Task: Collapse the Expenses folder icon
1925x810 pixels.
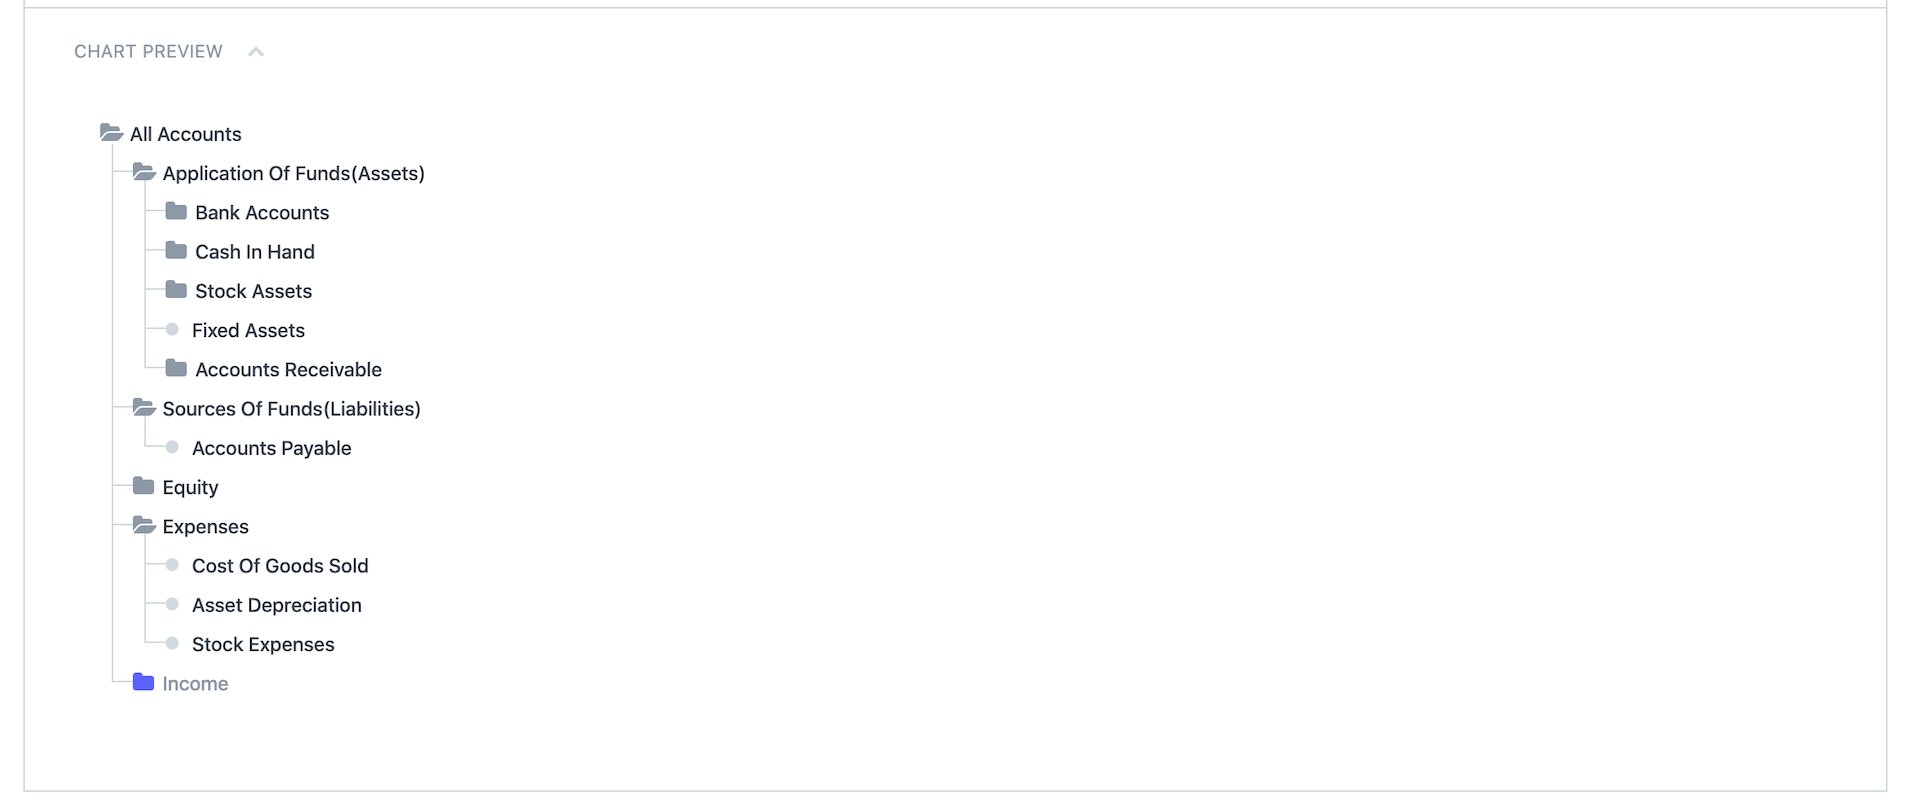Action: [x=144, y=525]
